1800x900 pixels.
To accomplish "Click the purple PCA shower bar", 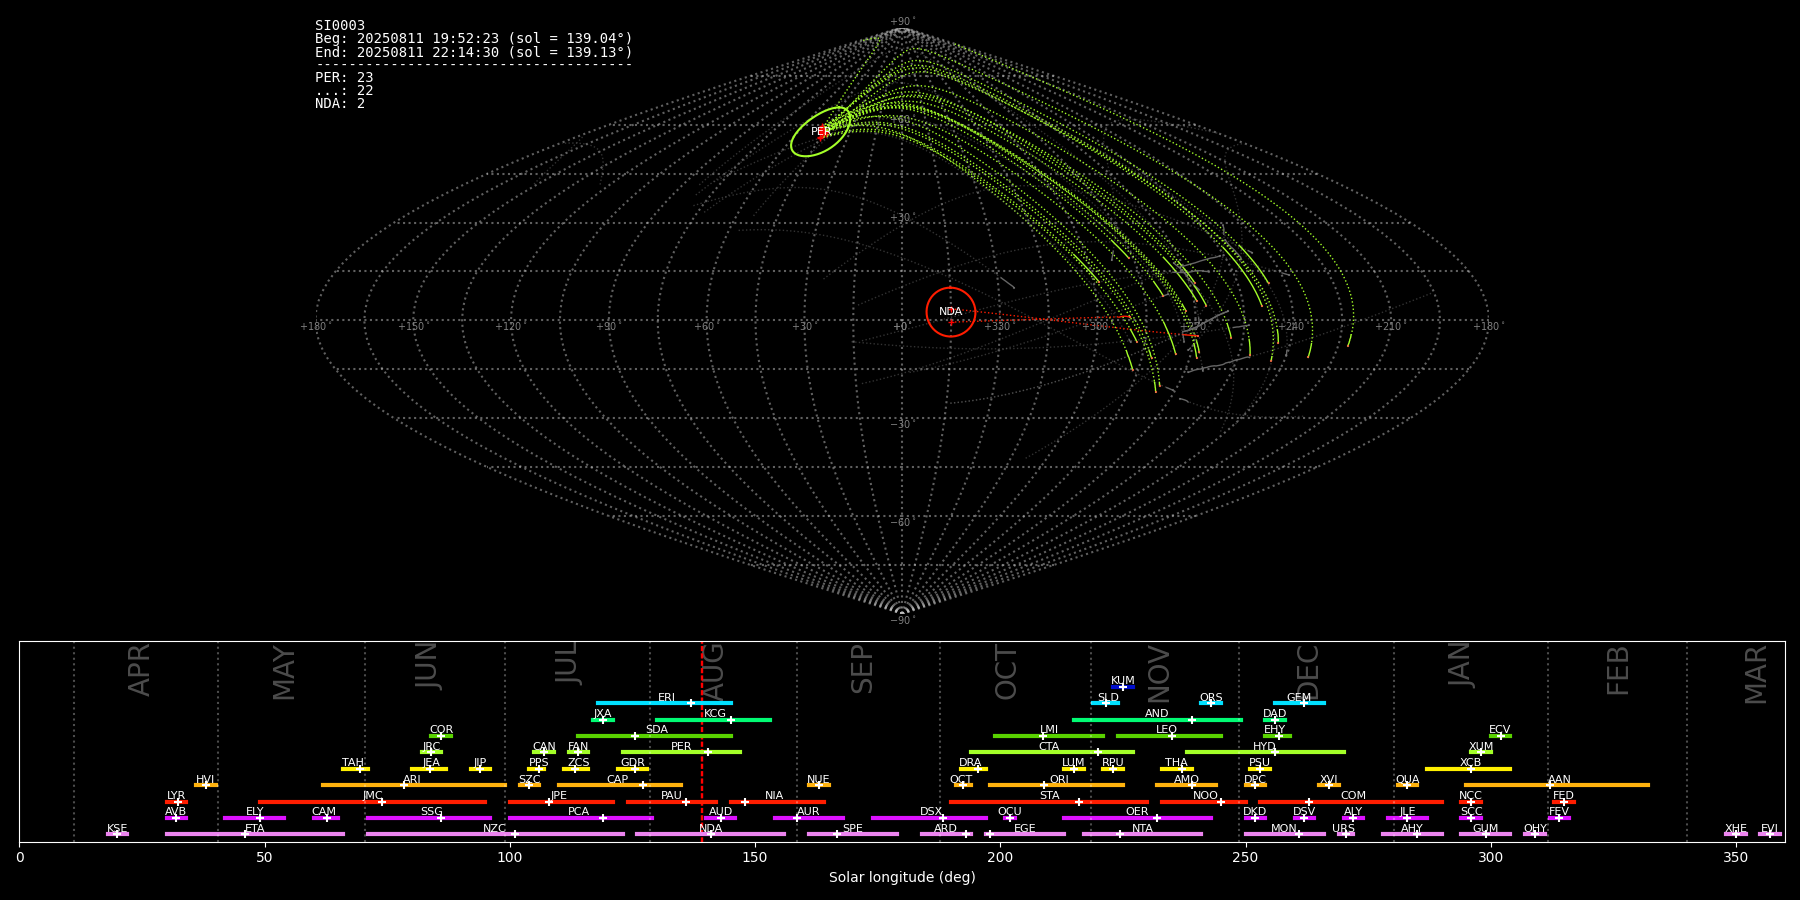I will (x=580, y=818).
